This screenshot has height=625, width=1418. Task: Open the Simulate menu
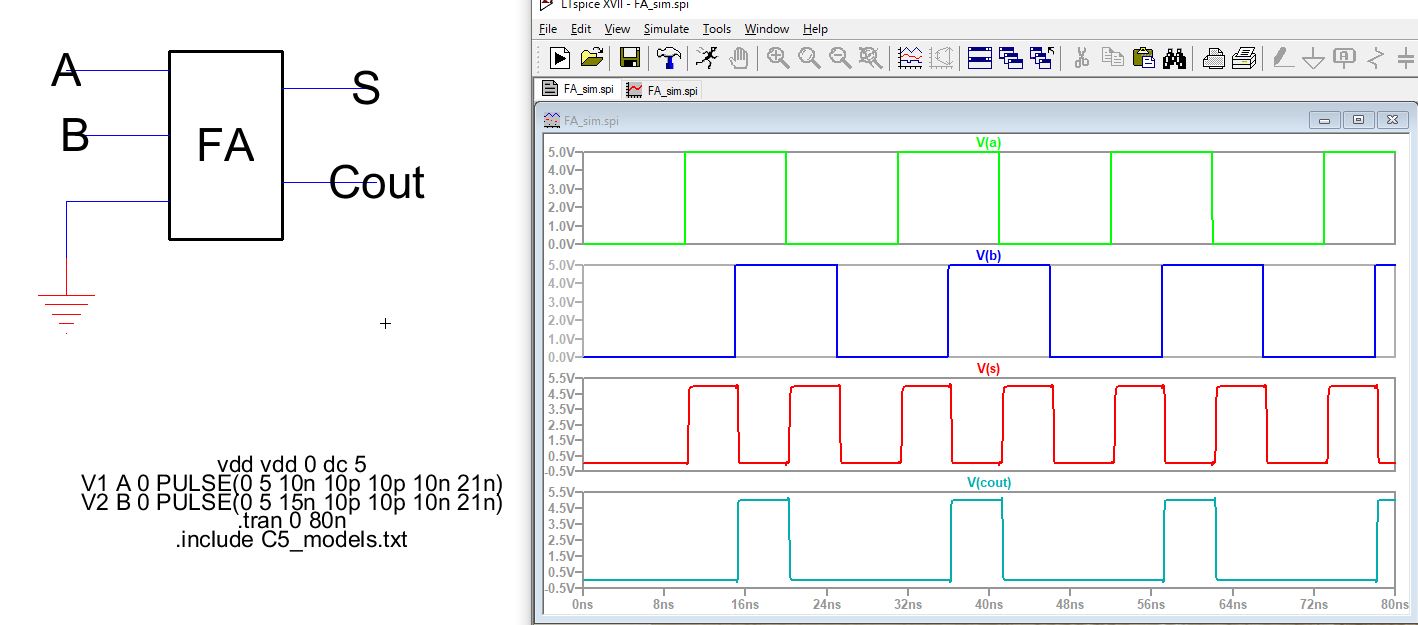tap(666, 29)
